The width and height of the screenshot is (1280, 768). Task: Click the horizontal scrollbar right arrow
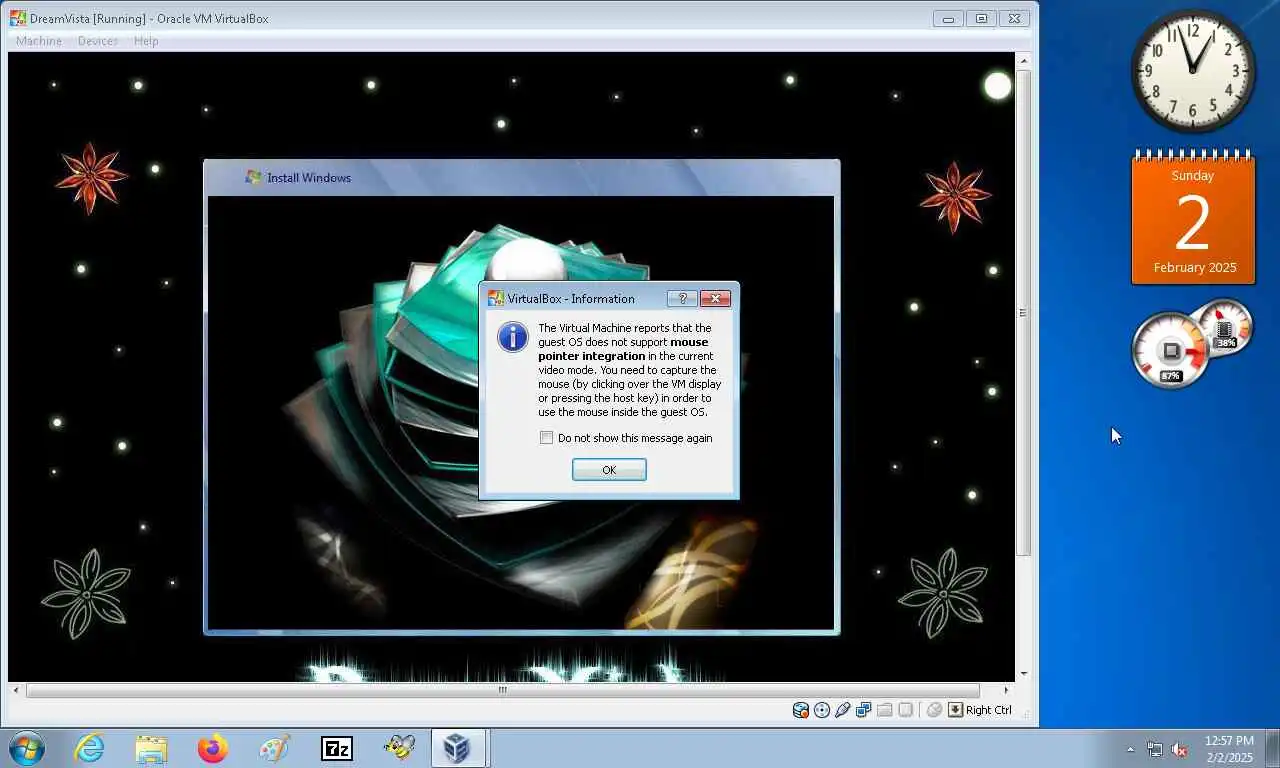[1006, 690]
